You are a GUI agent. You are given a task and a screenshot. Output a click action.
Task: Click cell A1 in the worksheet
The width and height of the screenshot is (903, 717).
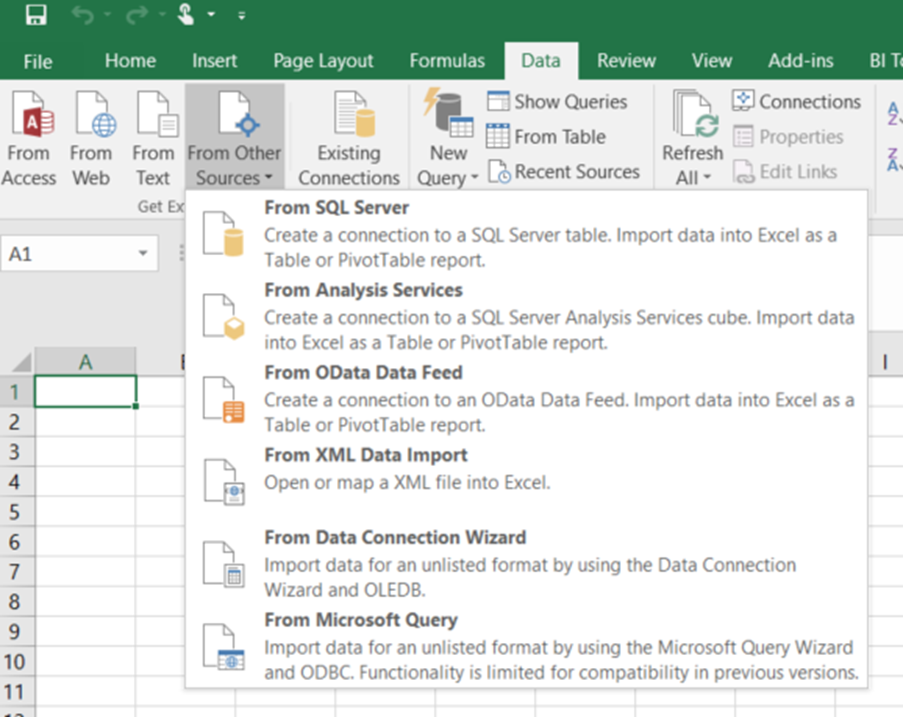(85, 392)
